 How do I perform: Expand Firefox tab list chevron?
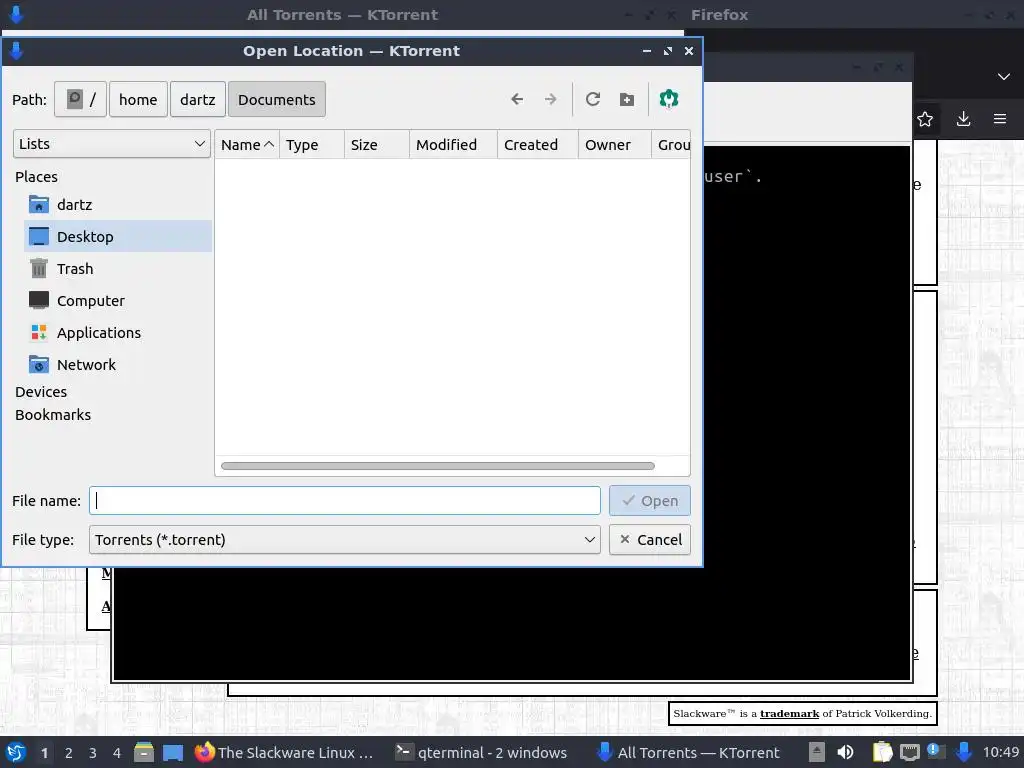point(1004,76)
